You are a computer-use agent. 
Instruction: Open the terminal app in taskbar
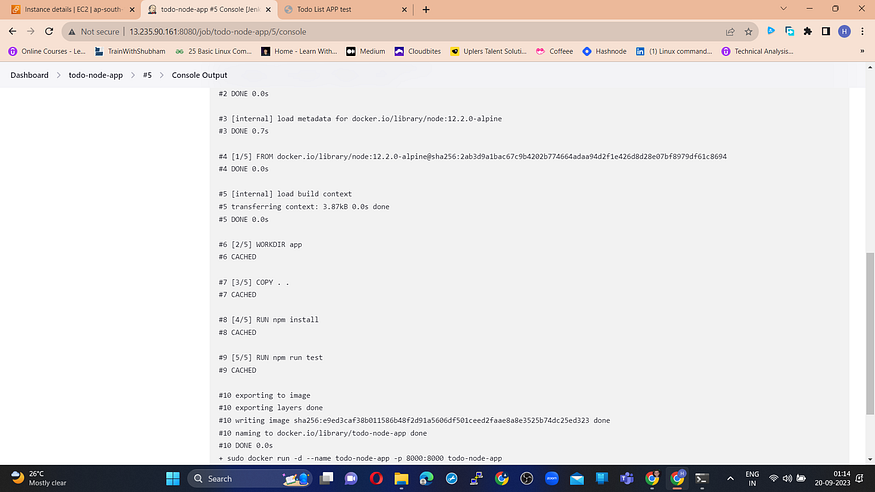pyautogui.click(x=702, y=479)
